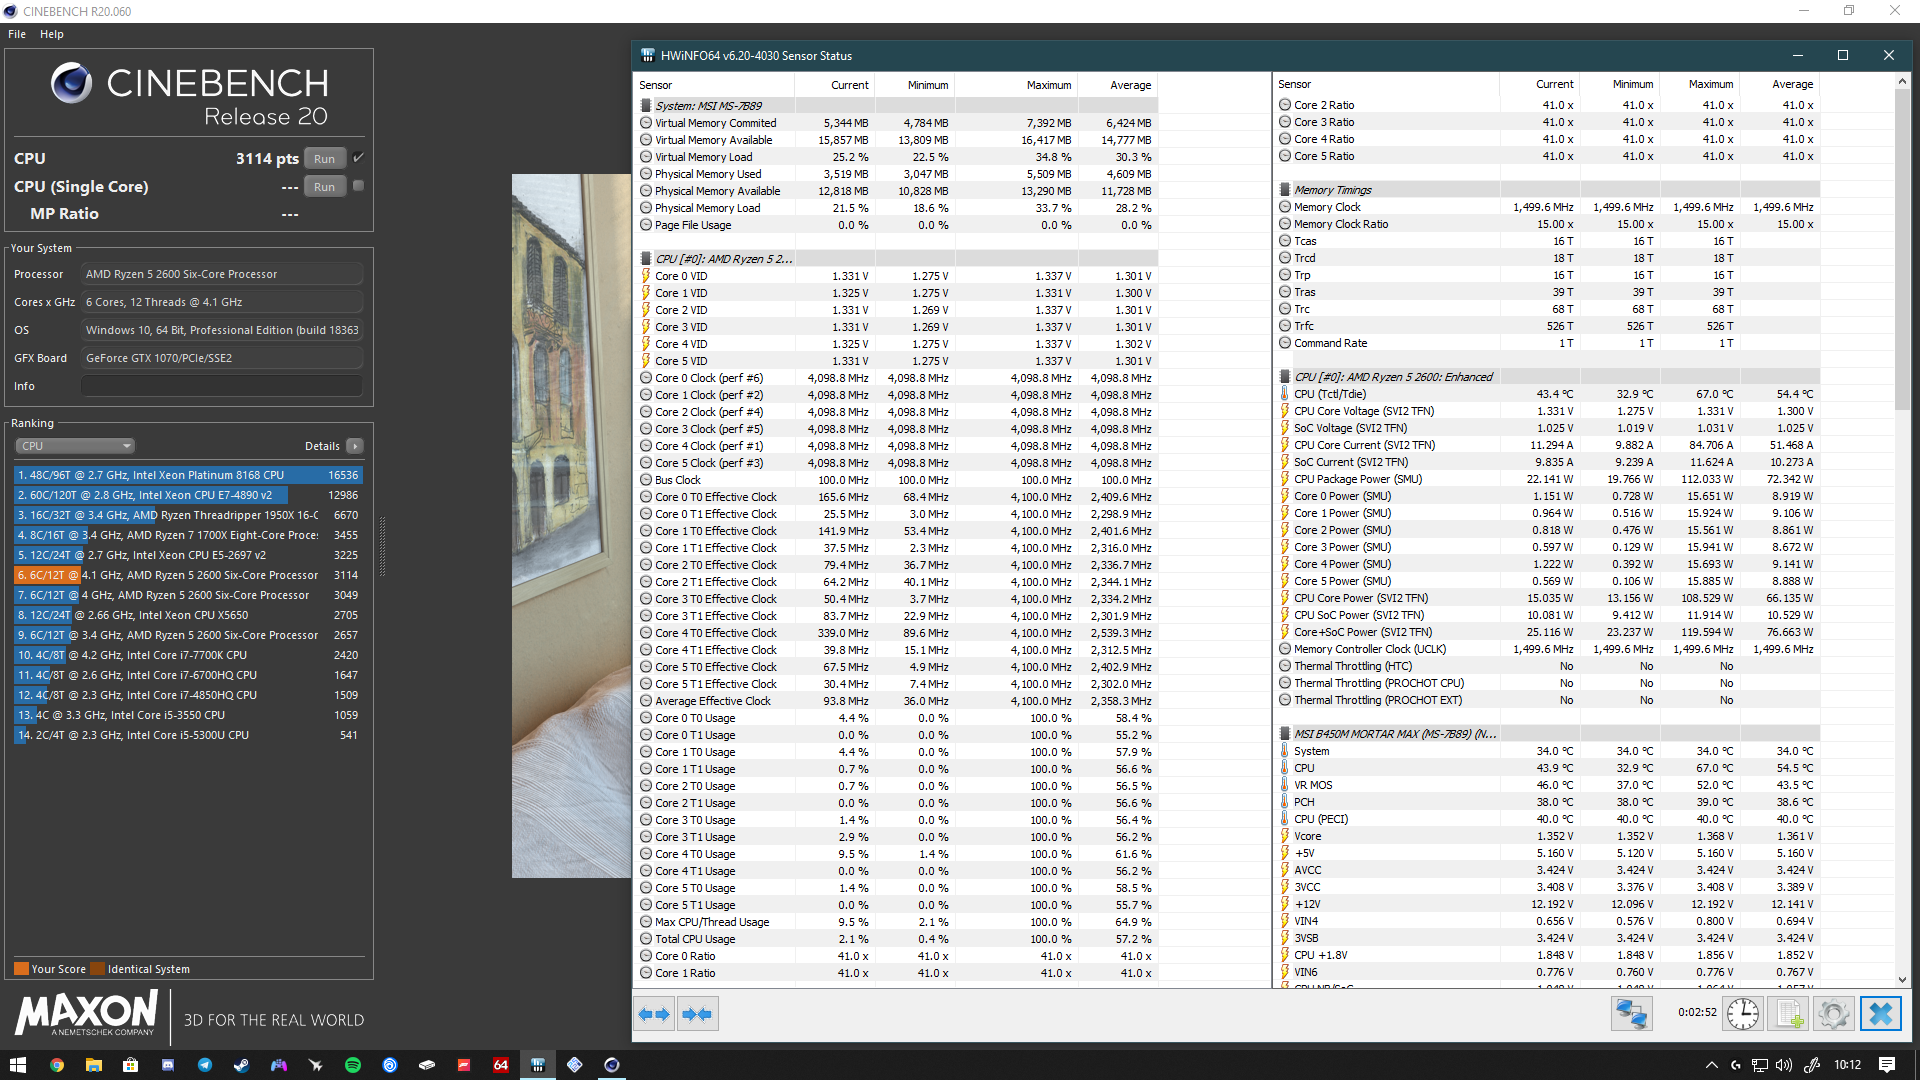Select the Intel Core i5-5300U ranking row
The height and width of the screenshot is (1080, 1920).
[188, 735]
